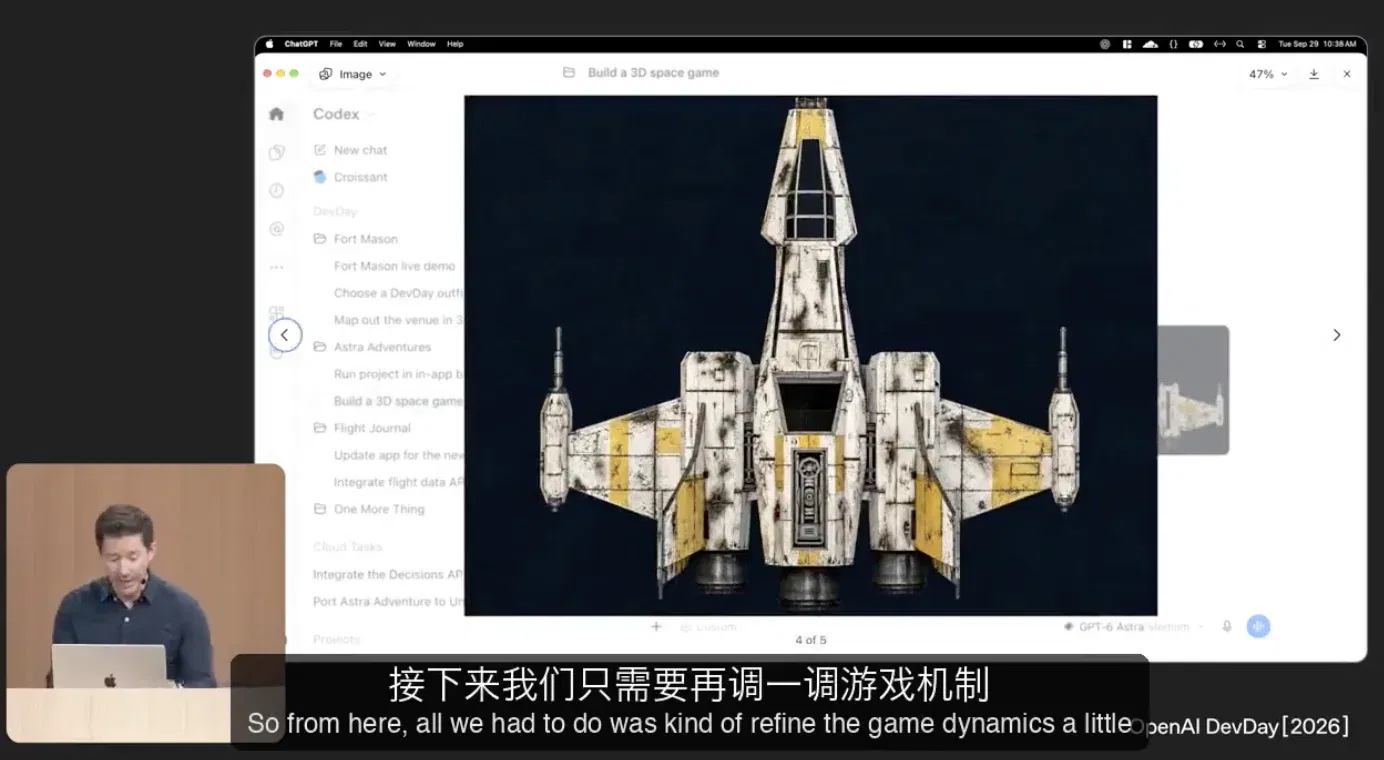Image resolution: width=1384 pixels, height=760 pixels.
Task: Open Update app for the new chat
Action: (x=398, y=455)
